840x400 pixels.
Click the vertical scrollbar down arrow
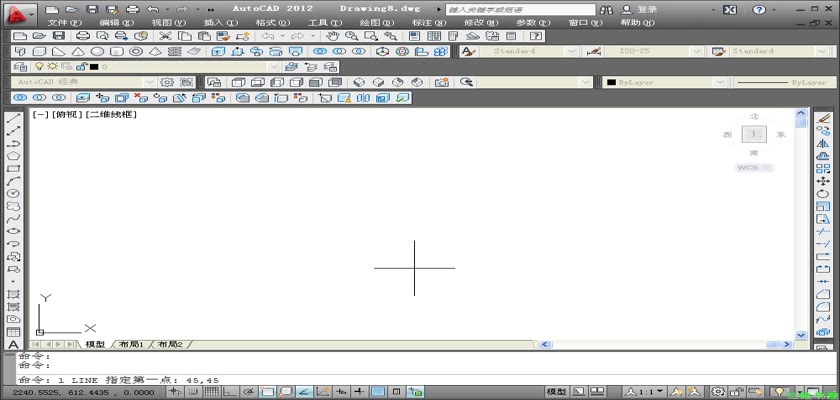tap(801, 335)
